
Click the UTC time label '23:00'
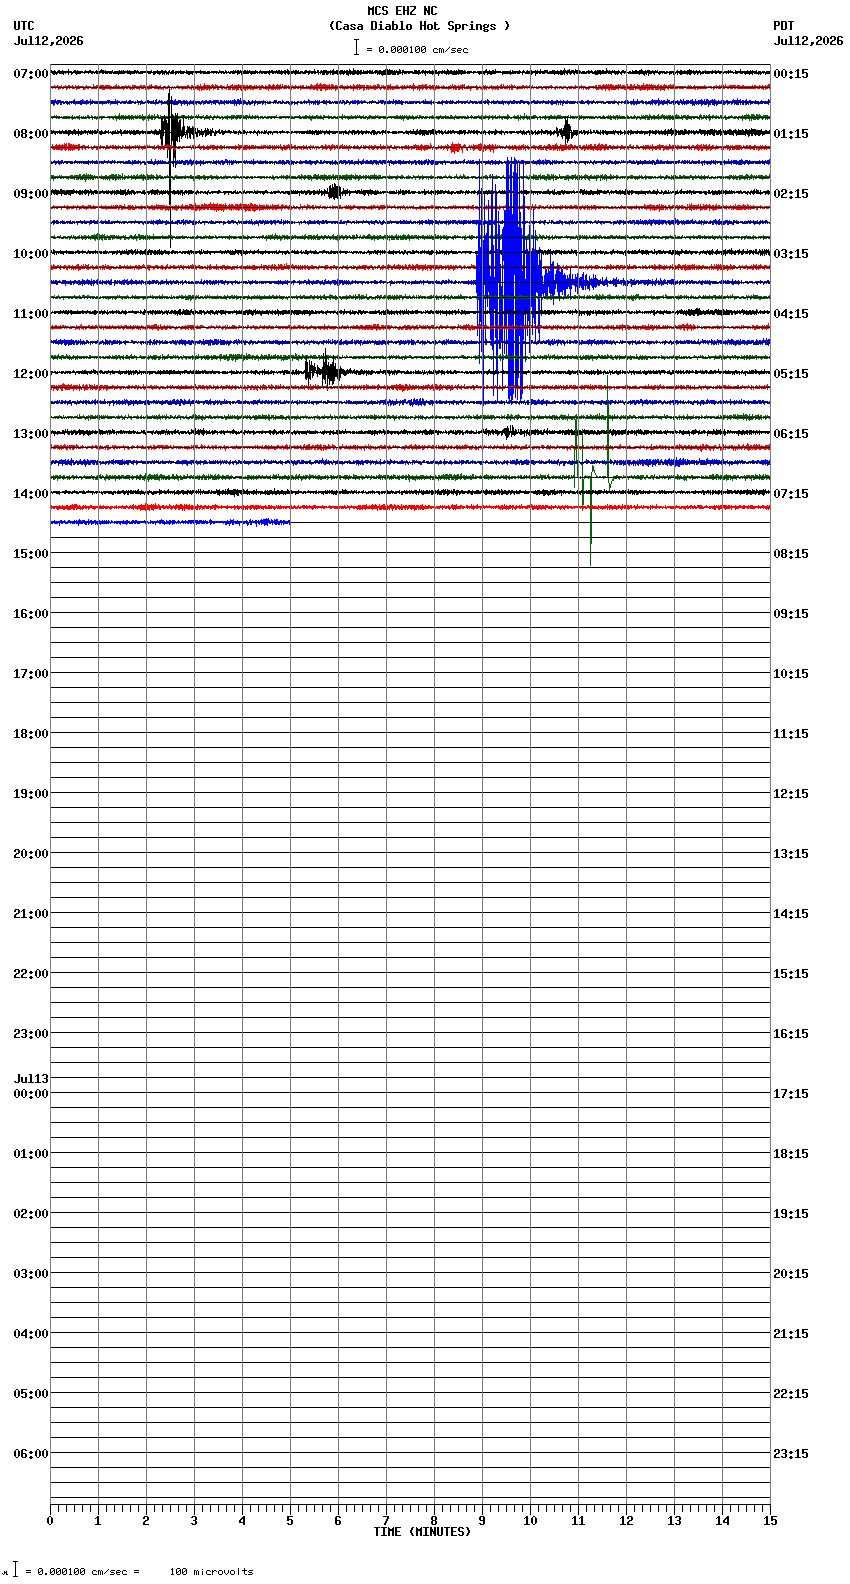click(31, 1034)
